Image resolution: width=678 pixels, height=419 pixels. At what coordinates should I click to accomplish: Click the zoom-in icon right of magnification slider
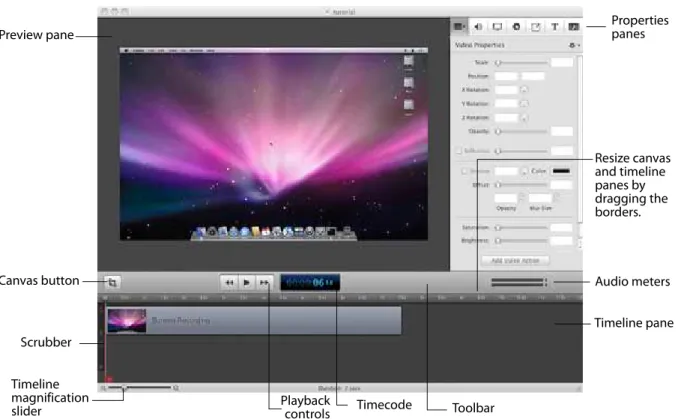[x=176, y=388]
